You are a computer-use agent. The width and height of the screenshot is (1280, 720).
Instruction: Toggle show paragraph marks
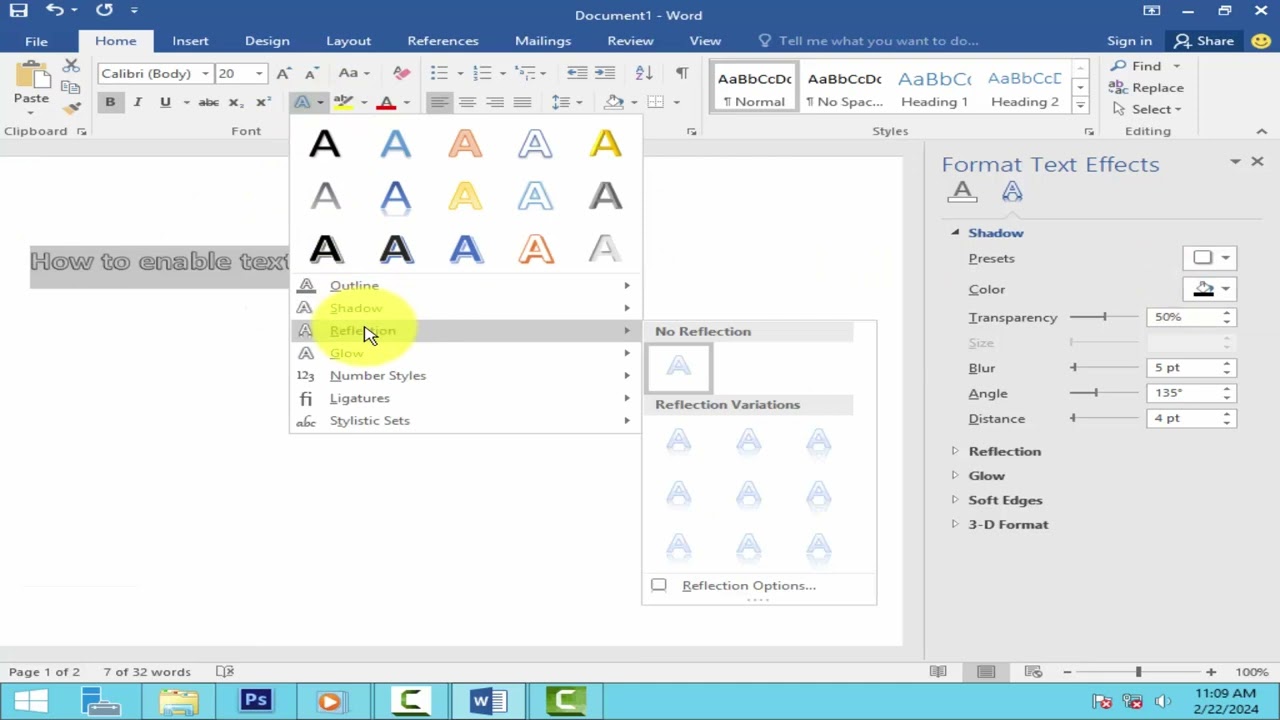682,73
